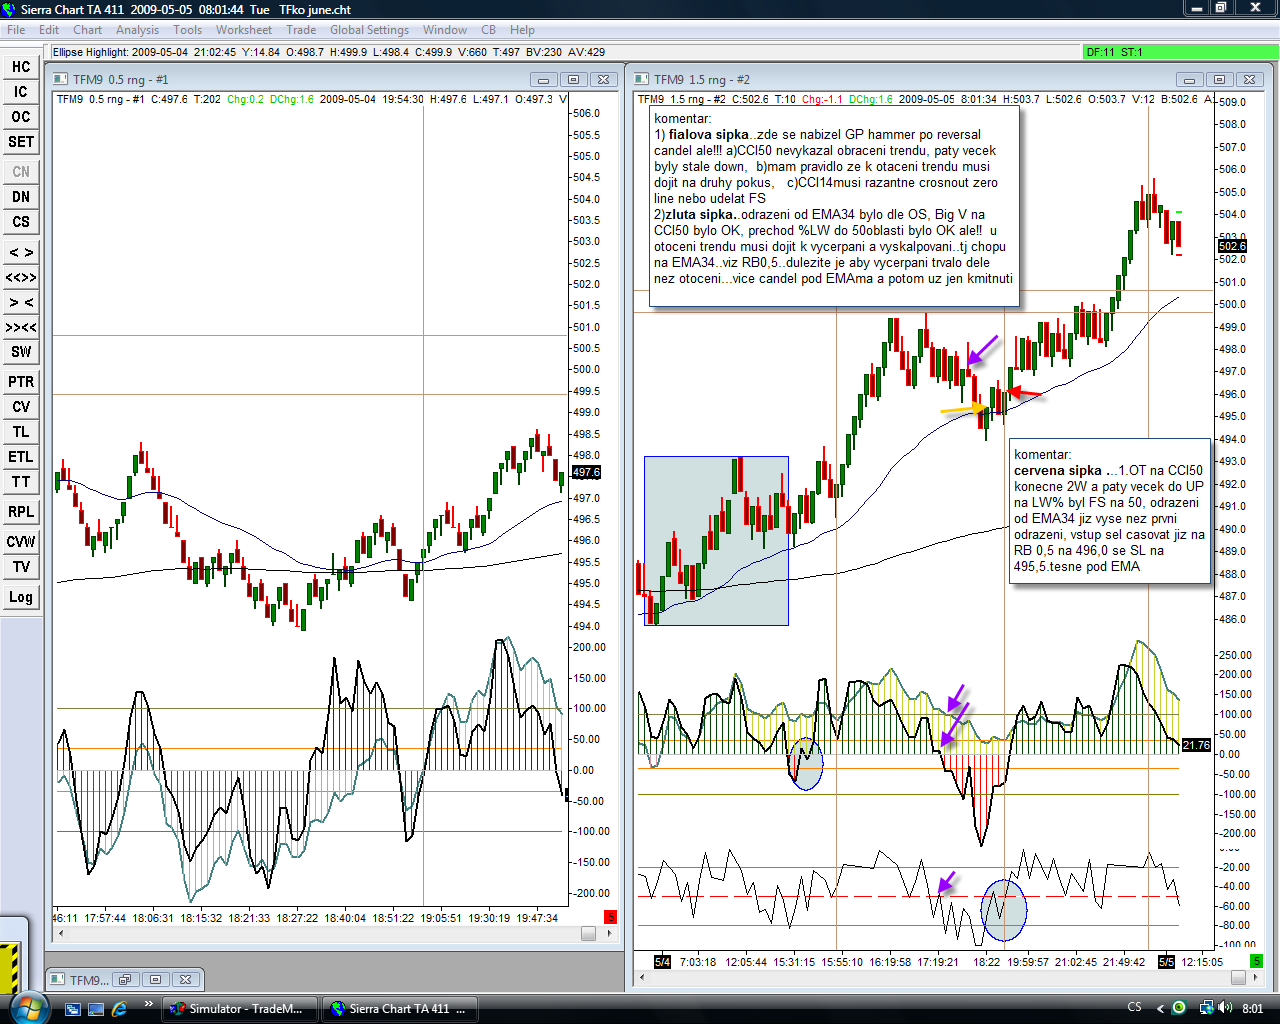
Task: Expand the Analysis menu dropdown
Action: 137,30
